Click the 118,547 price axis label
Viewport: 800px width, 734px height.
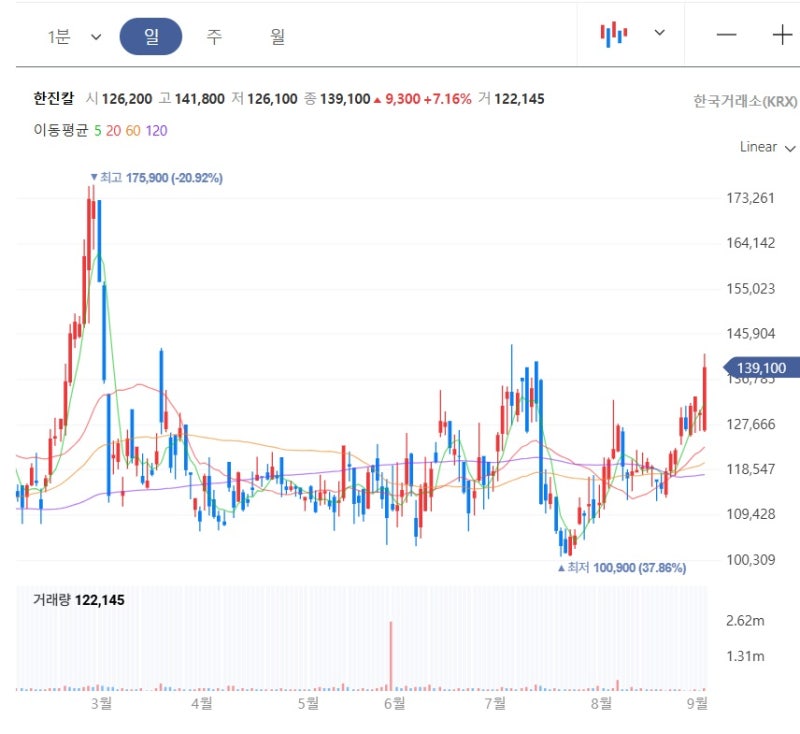coord(750,469)
